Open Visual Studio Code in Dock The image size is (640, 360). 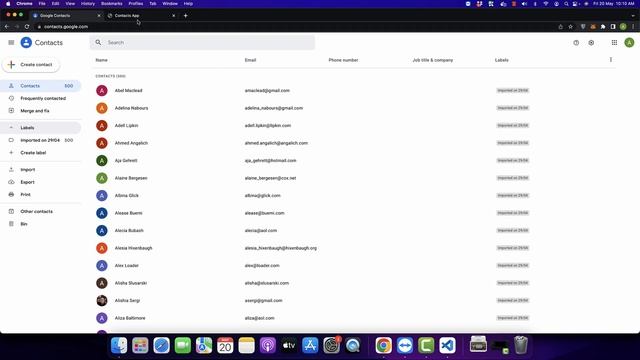[447, 345]
